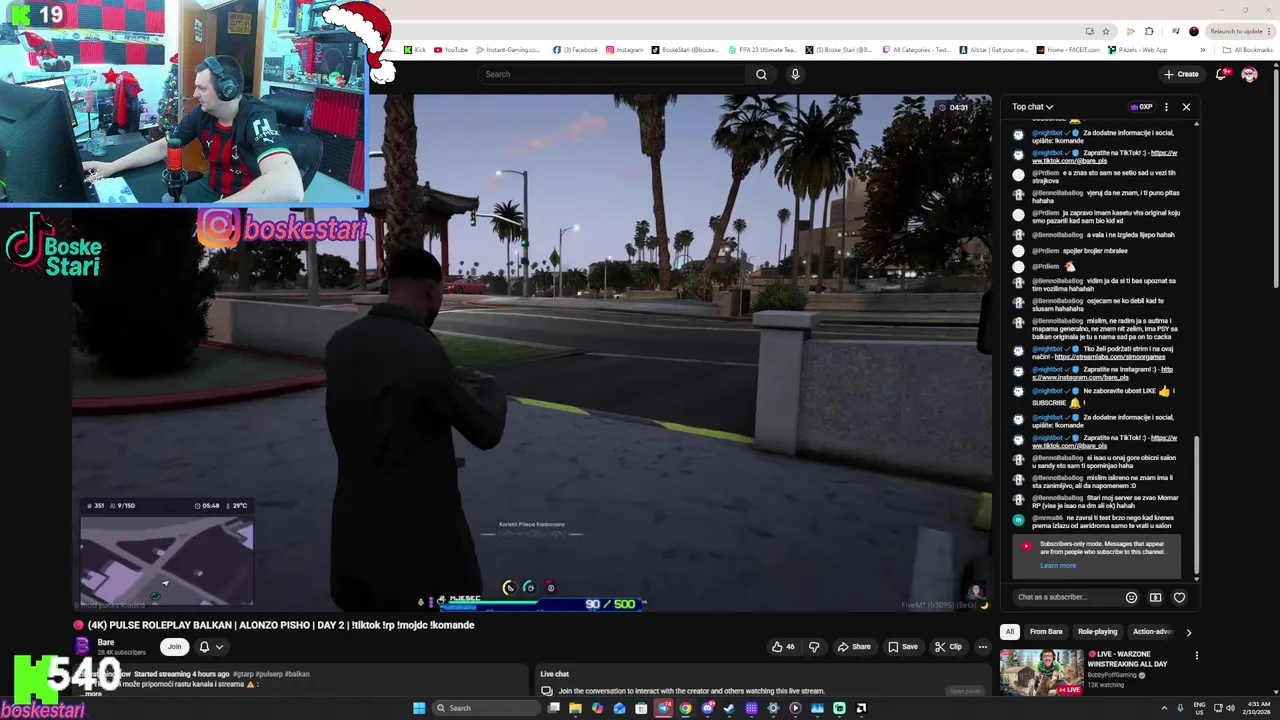The image size is (1280, 720).
Task: Expand the Top chat dropdown
Action: (1032, 107)
